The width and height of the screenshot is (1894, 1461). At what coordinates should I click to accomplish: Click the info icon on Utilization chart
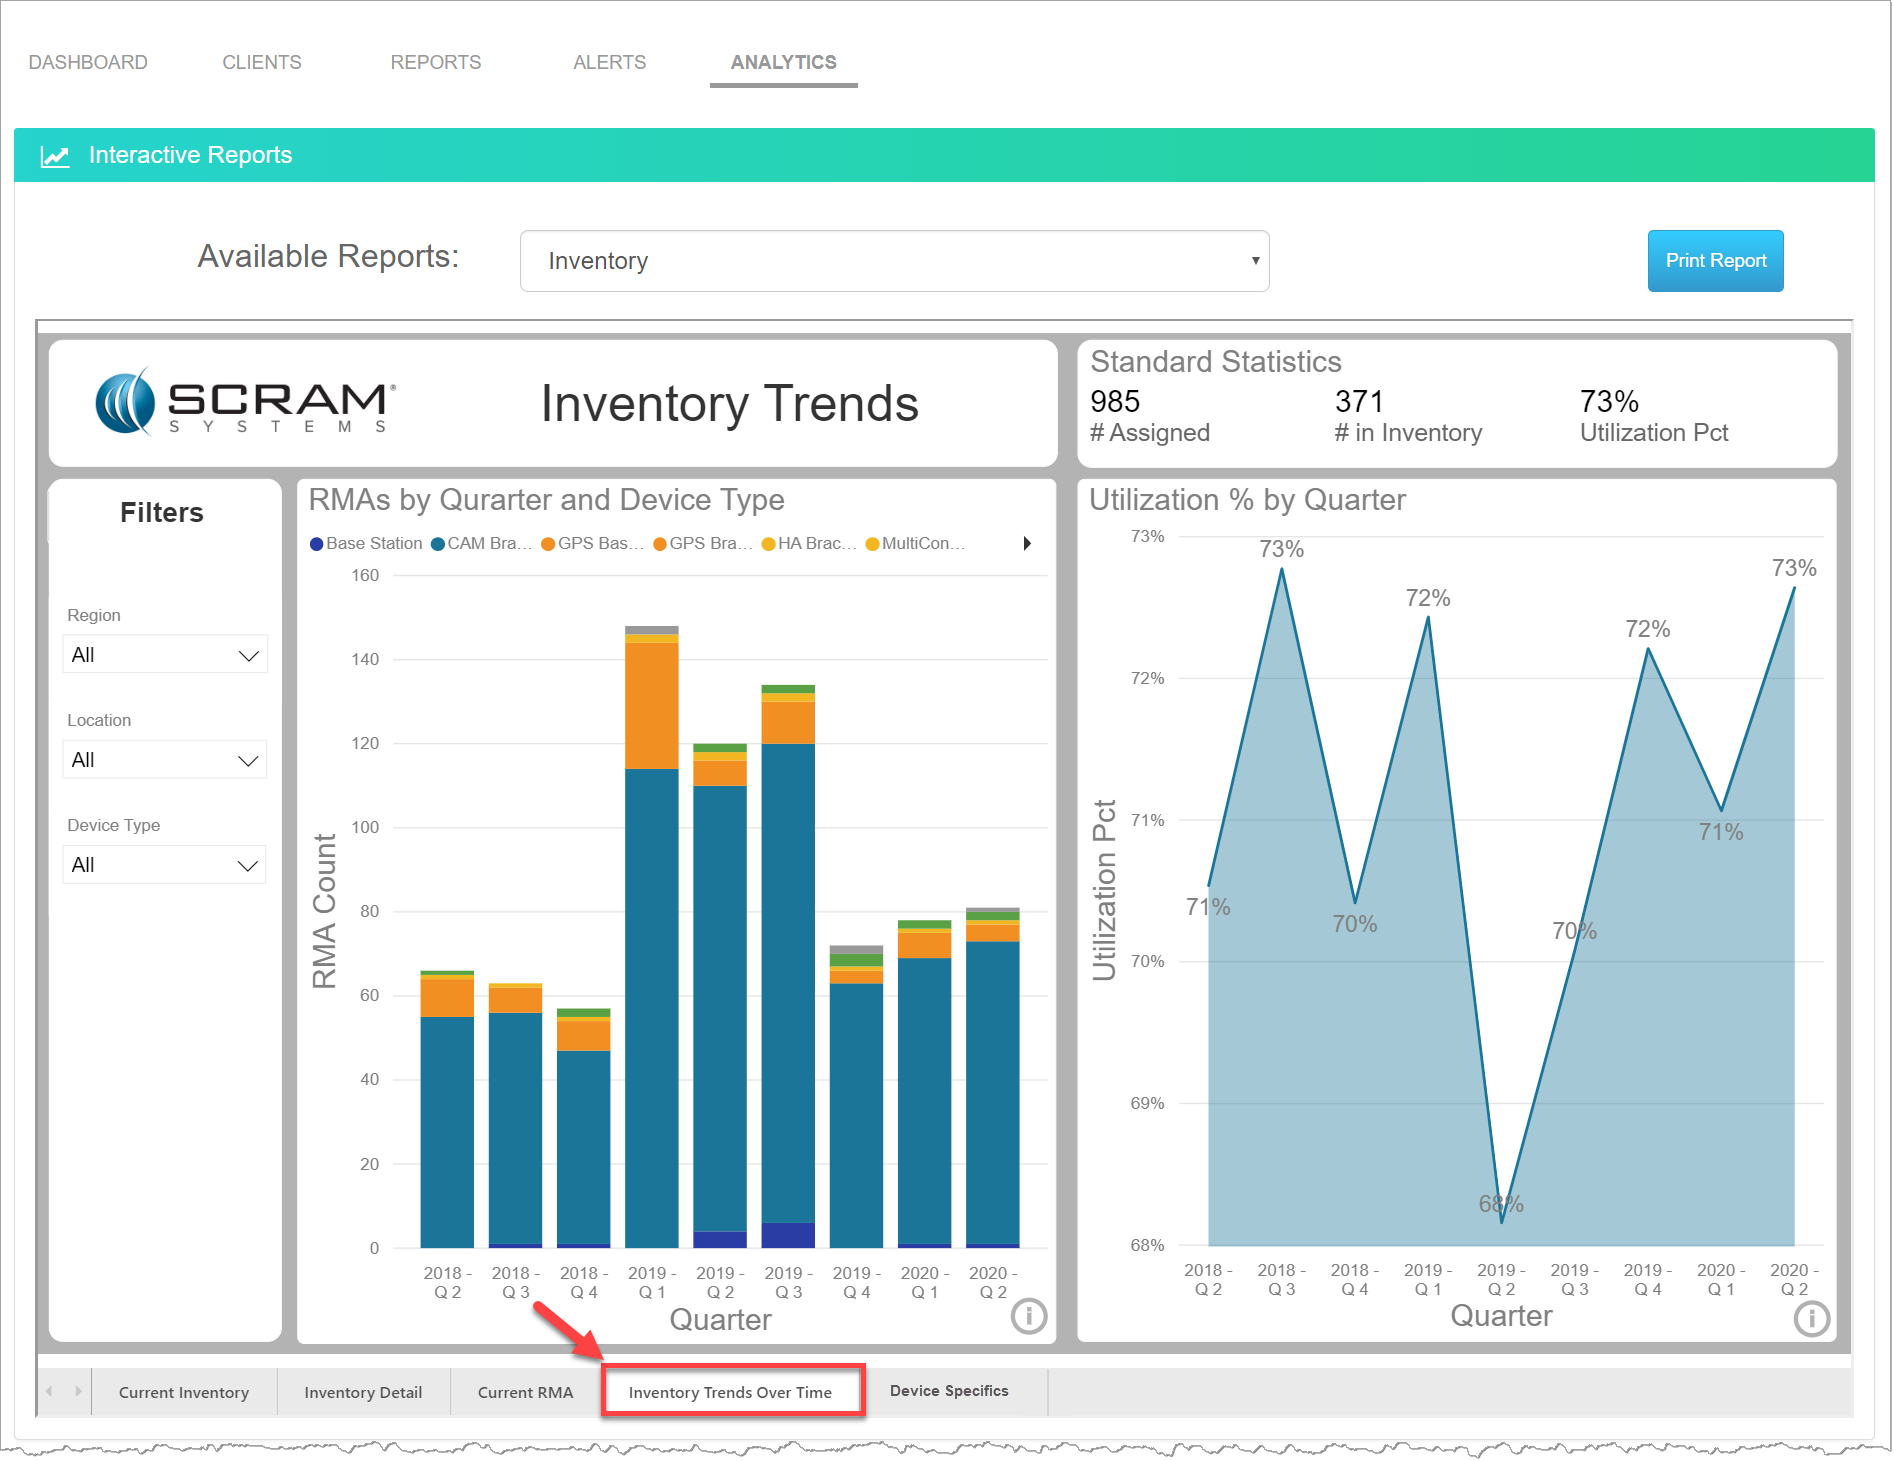point(1811,1318)
